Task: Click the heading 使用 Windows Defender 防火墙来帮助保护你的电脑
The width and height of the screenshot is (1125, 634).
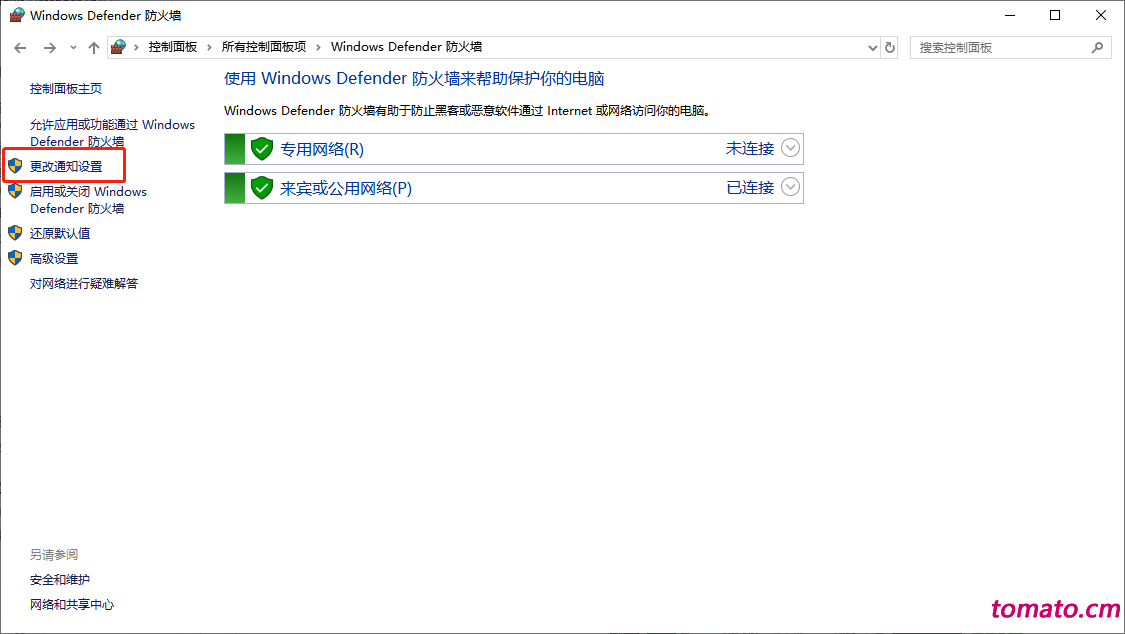Action: coord(414,79)
